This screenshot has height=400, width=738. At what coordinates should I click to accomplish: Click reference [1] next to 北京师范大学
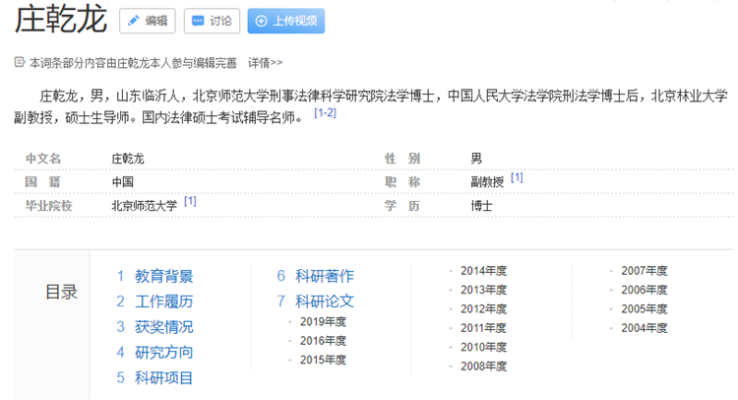pyautogui.click(x=190, y=201)
